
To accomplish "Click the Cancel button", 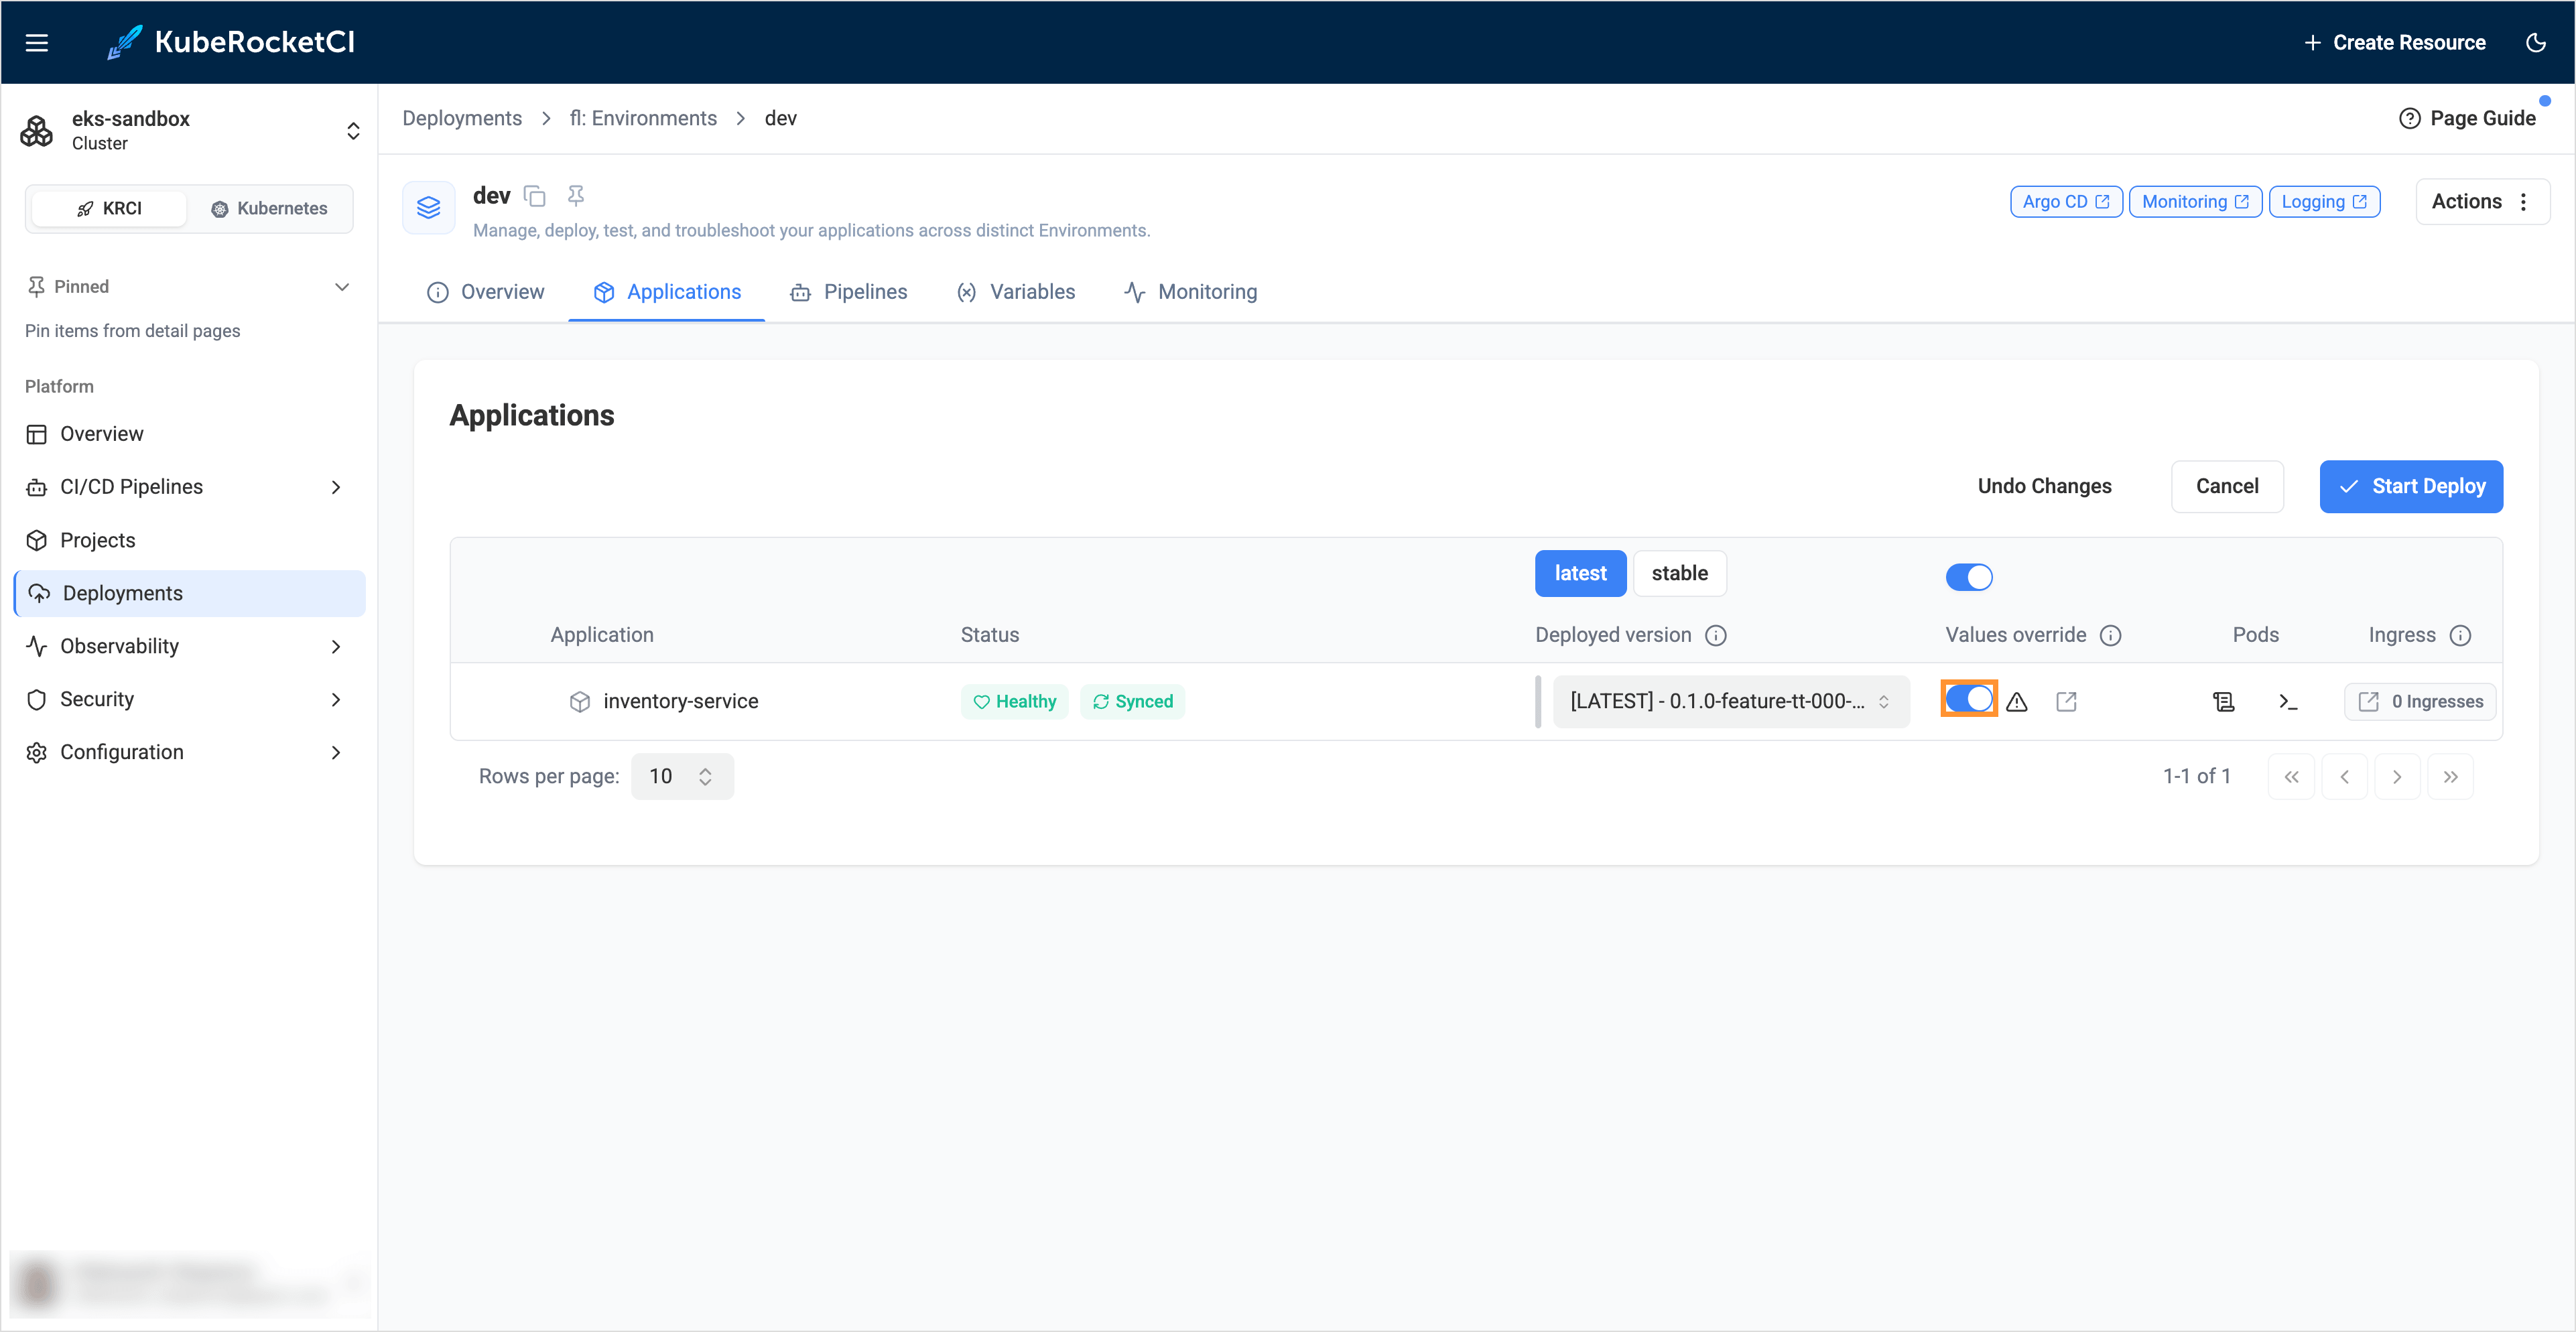I will pos(2227,486).
